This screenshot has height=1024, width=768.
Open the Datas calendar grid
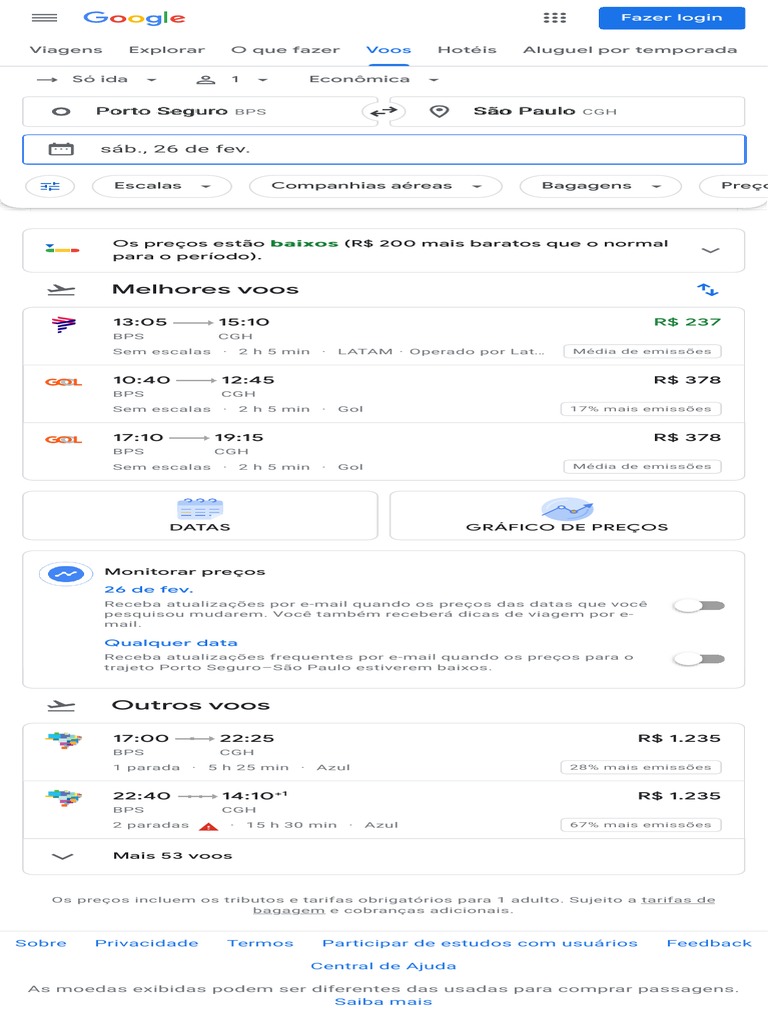tap(200, 516)
